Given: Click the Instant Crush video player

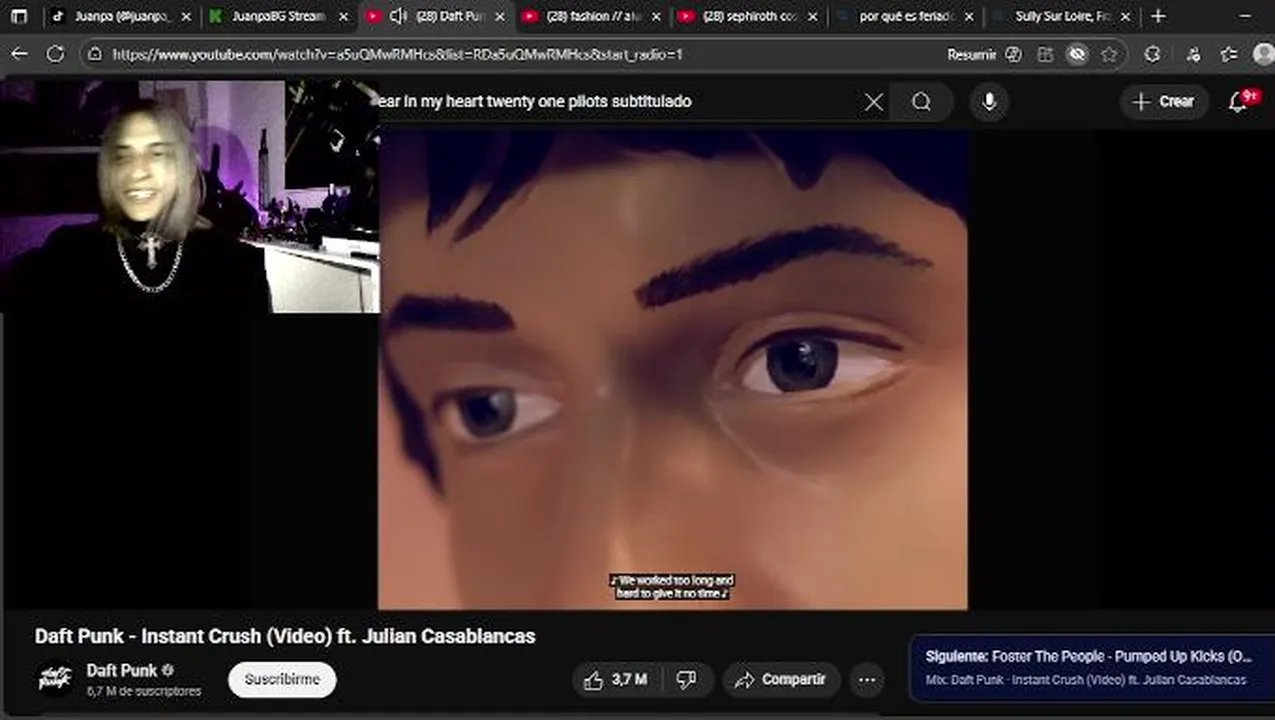Looking at the screenshot, I should click(672, 368).
